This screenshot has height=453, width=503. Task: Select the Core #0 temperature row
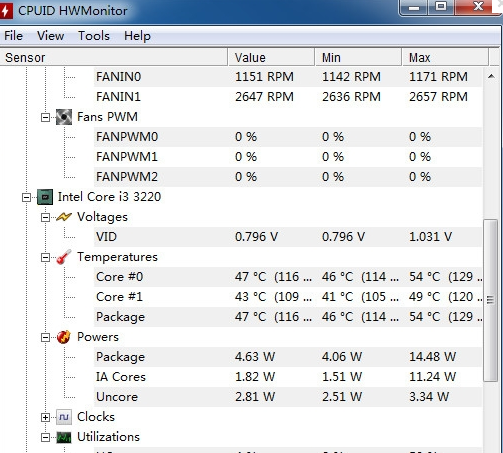click(x=288, y=277)
